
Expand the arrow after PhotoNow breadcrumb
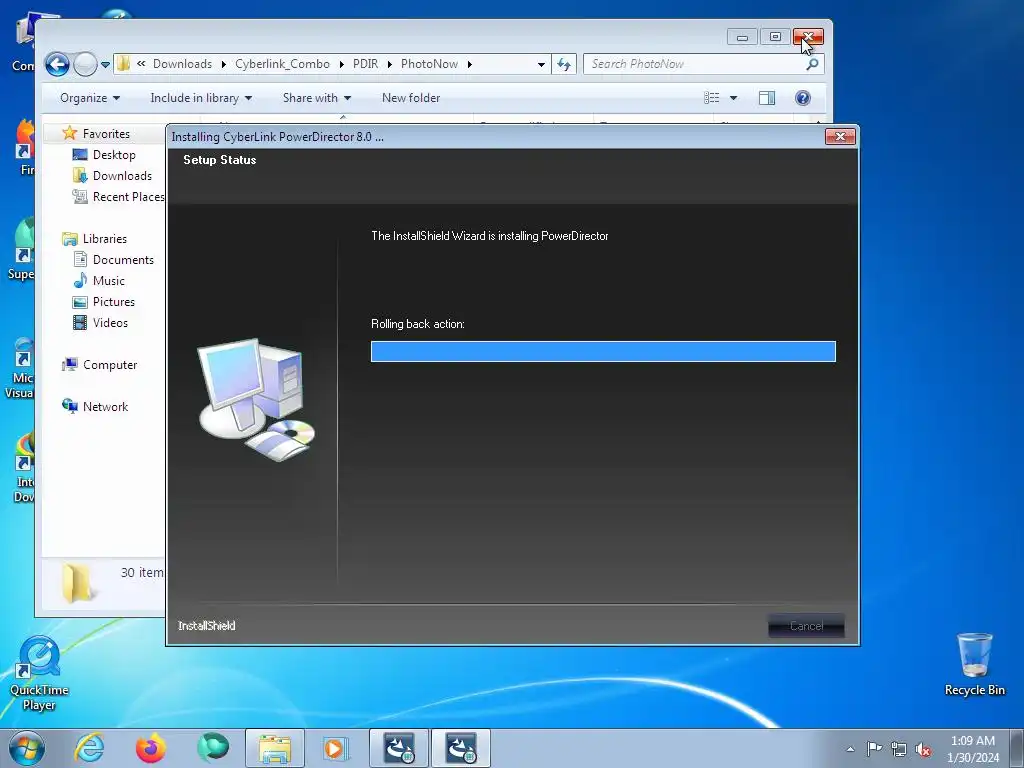(470, 64)
